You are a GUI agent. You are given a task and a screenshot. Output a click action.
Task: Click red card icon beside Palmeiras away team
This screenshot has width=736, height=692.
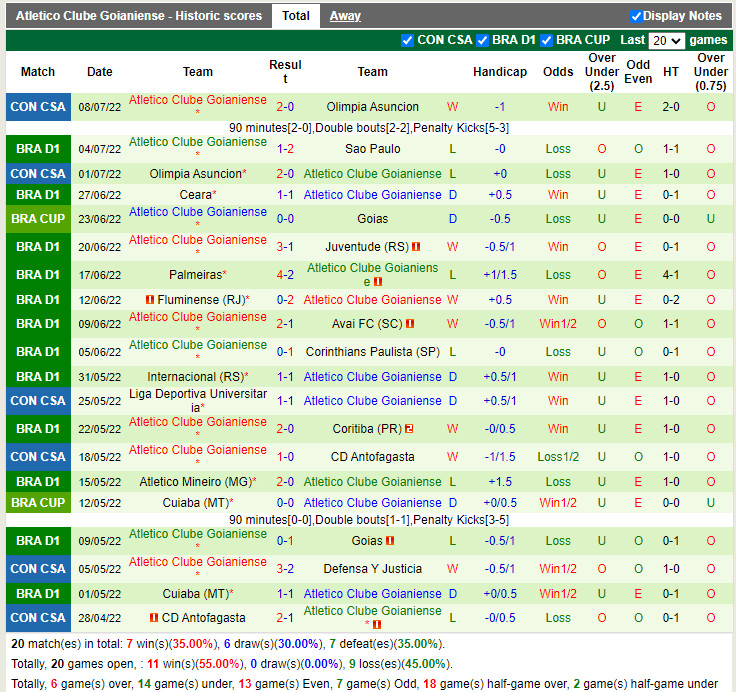coord(378,282)
